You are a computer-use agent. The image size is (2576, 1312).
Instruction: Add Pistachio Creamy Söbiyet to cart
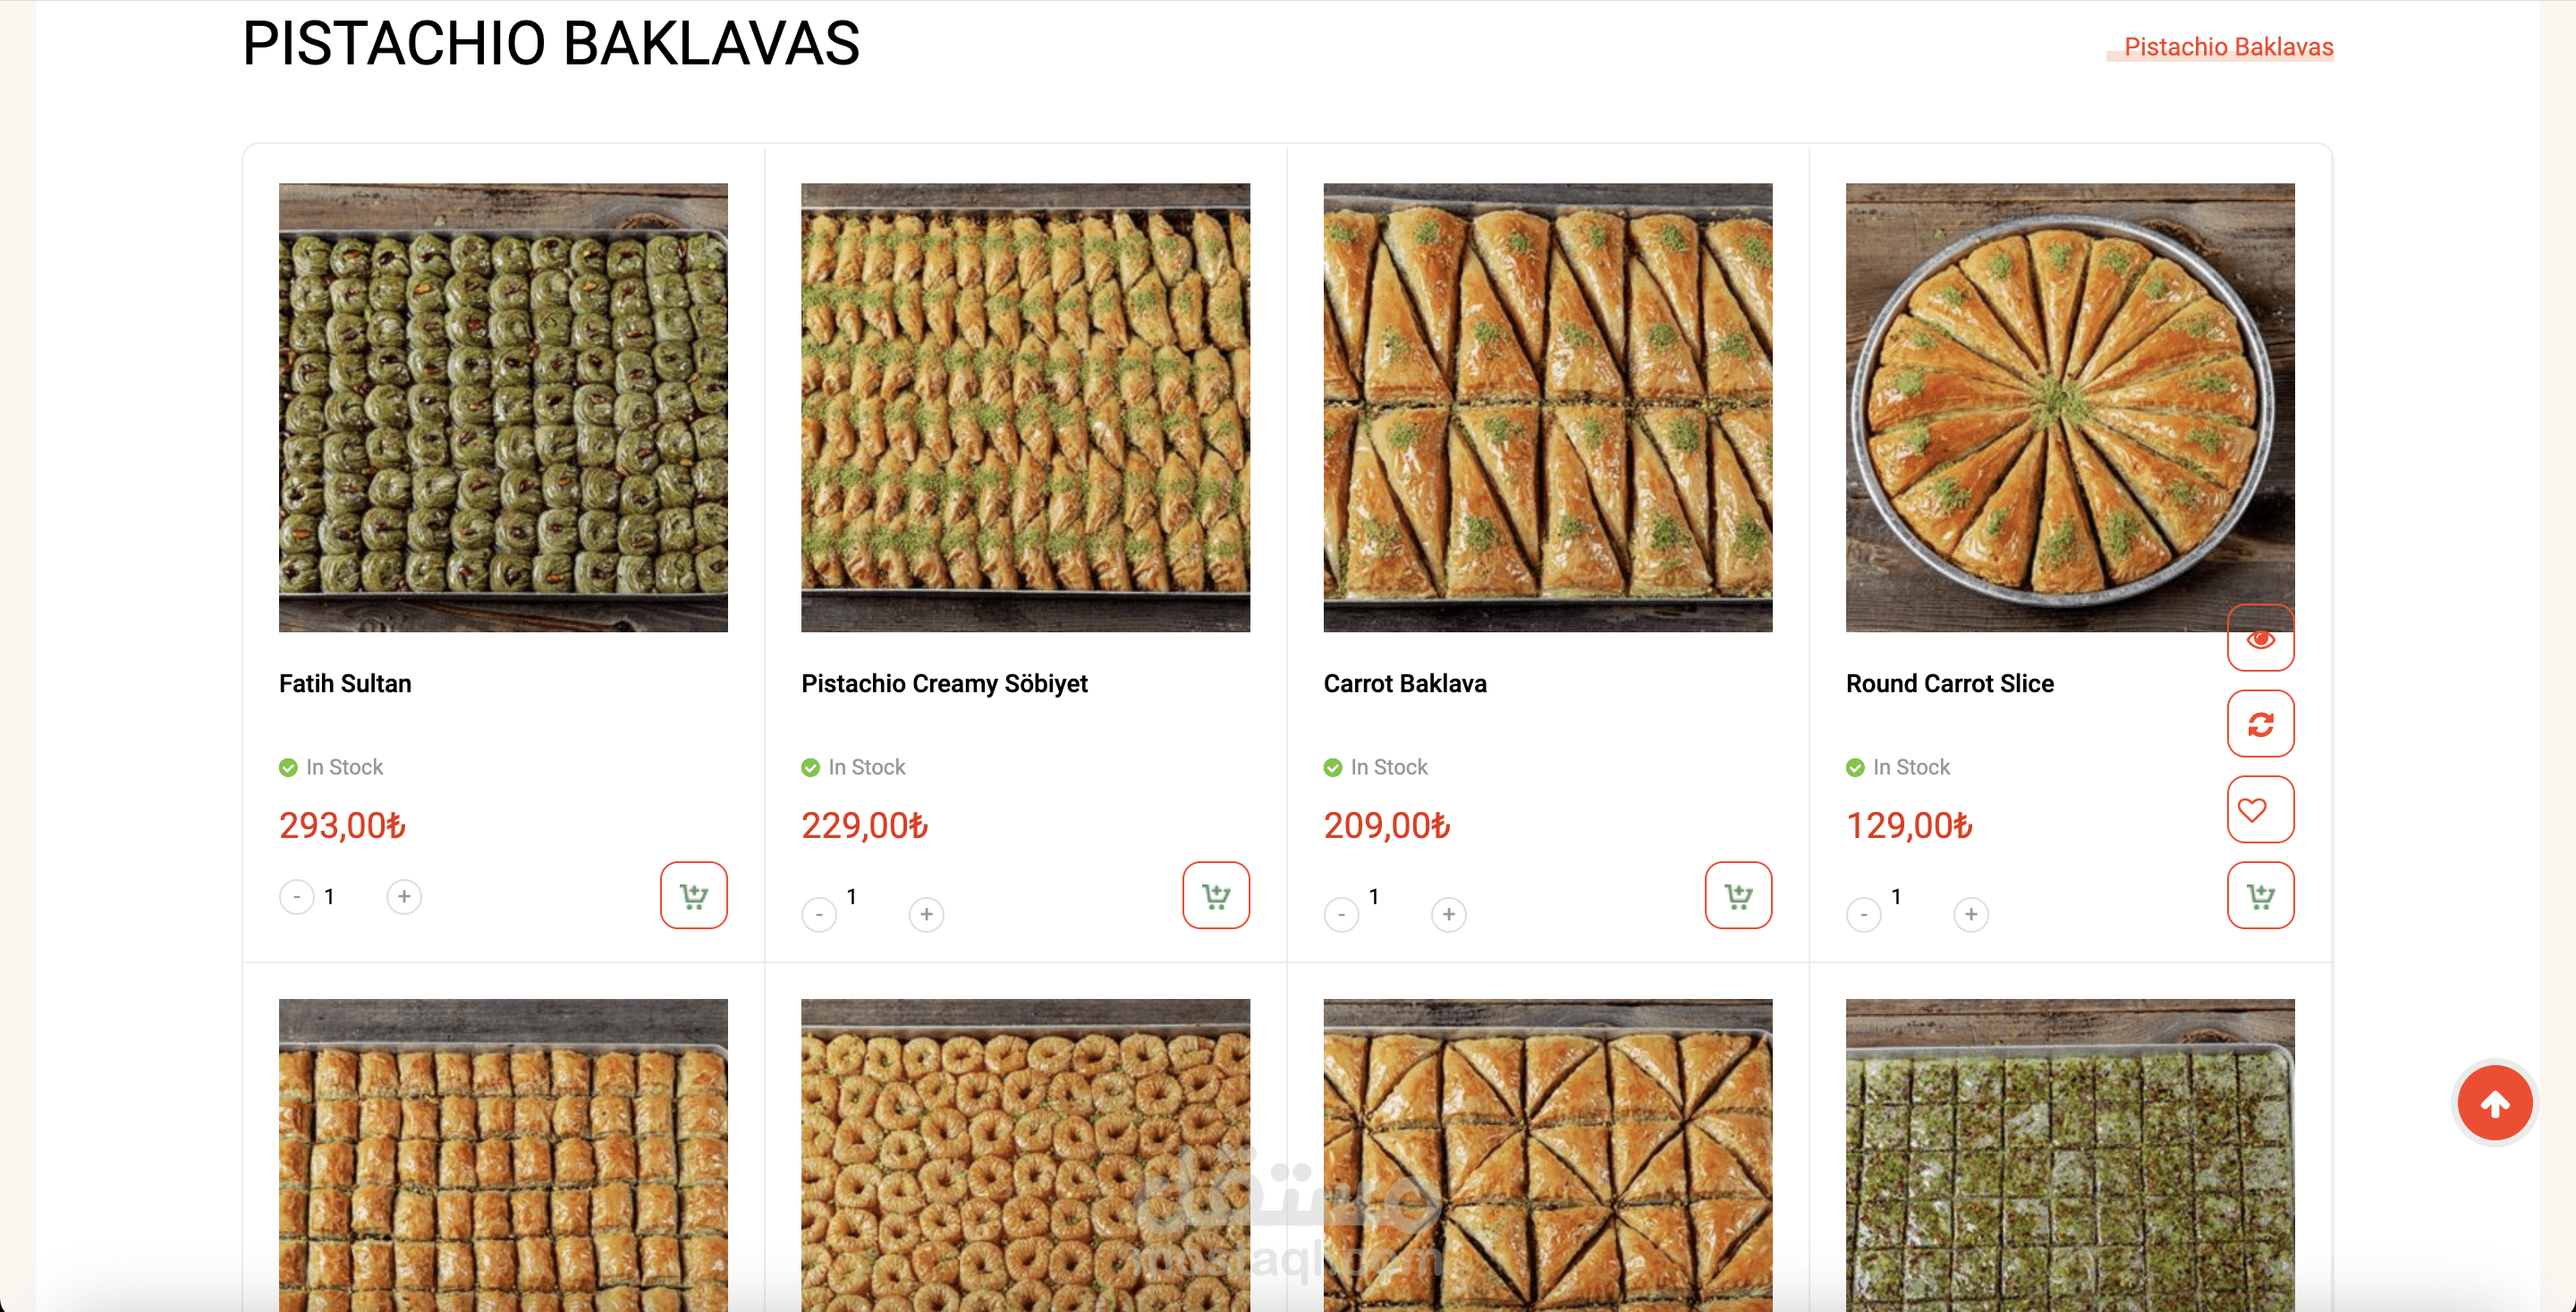(1215, 895)
